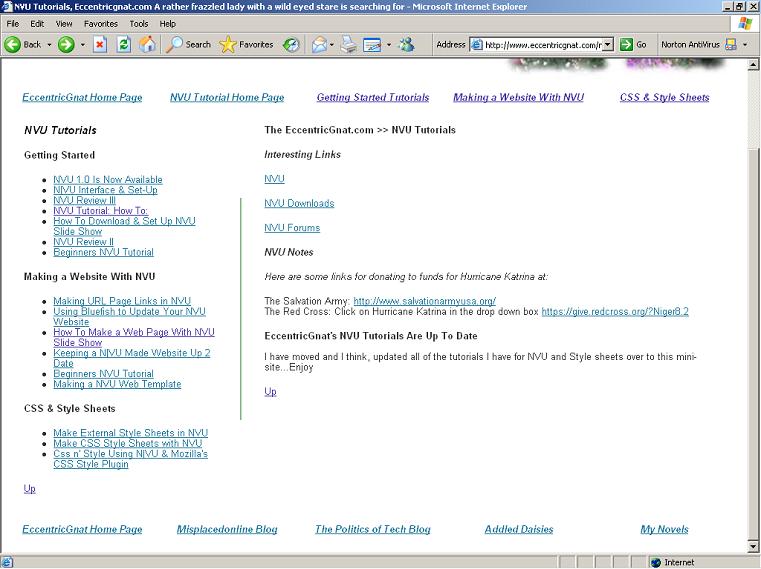
Task: Click inside the address URL field
Action: tap(541, 44)
